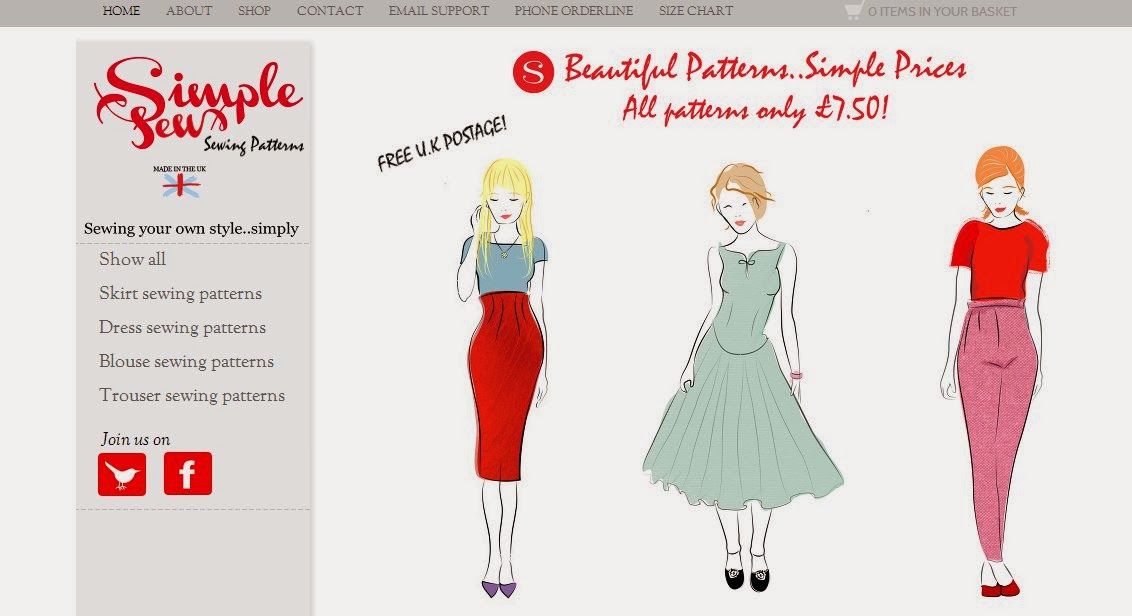Click the shopping basket cart icon

coord(853,12)
